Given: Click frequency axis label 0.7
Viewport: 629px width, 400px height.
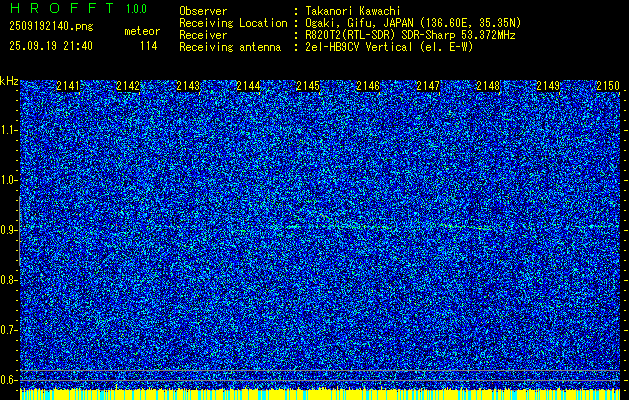Looking at the screenshot, I should point(8,330).
